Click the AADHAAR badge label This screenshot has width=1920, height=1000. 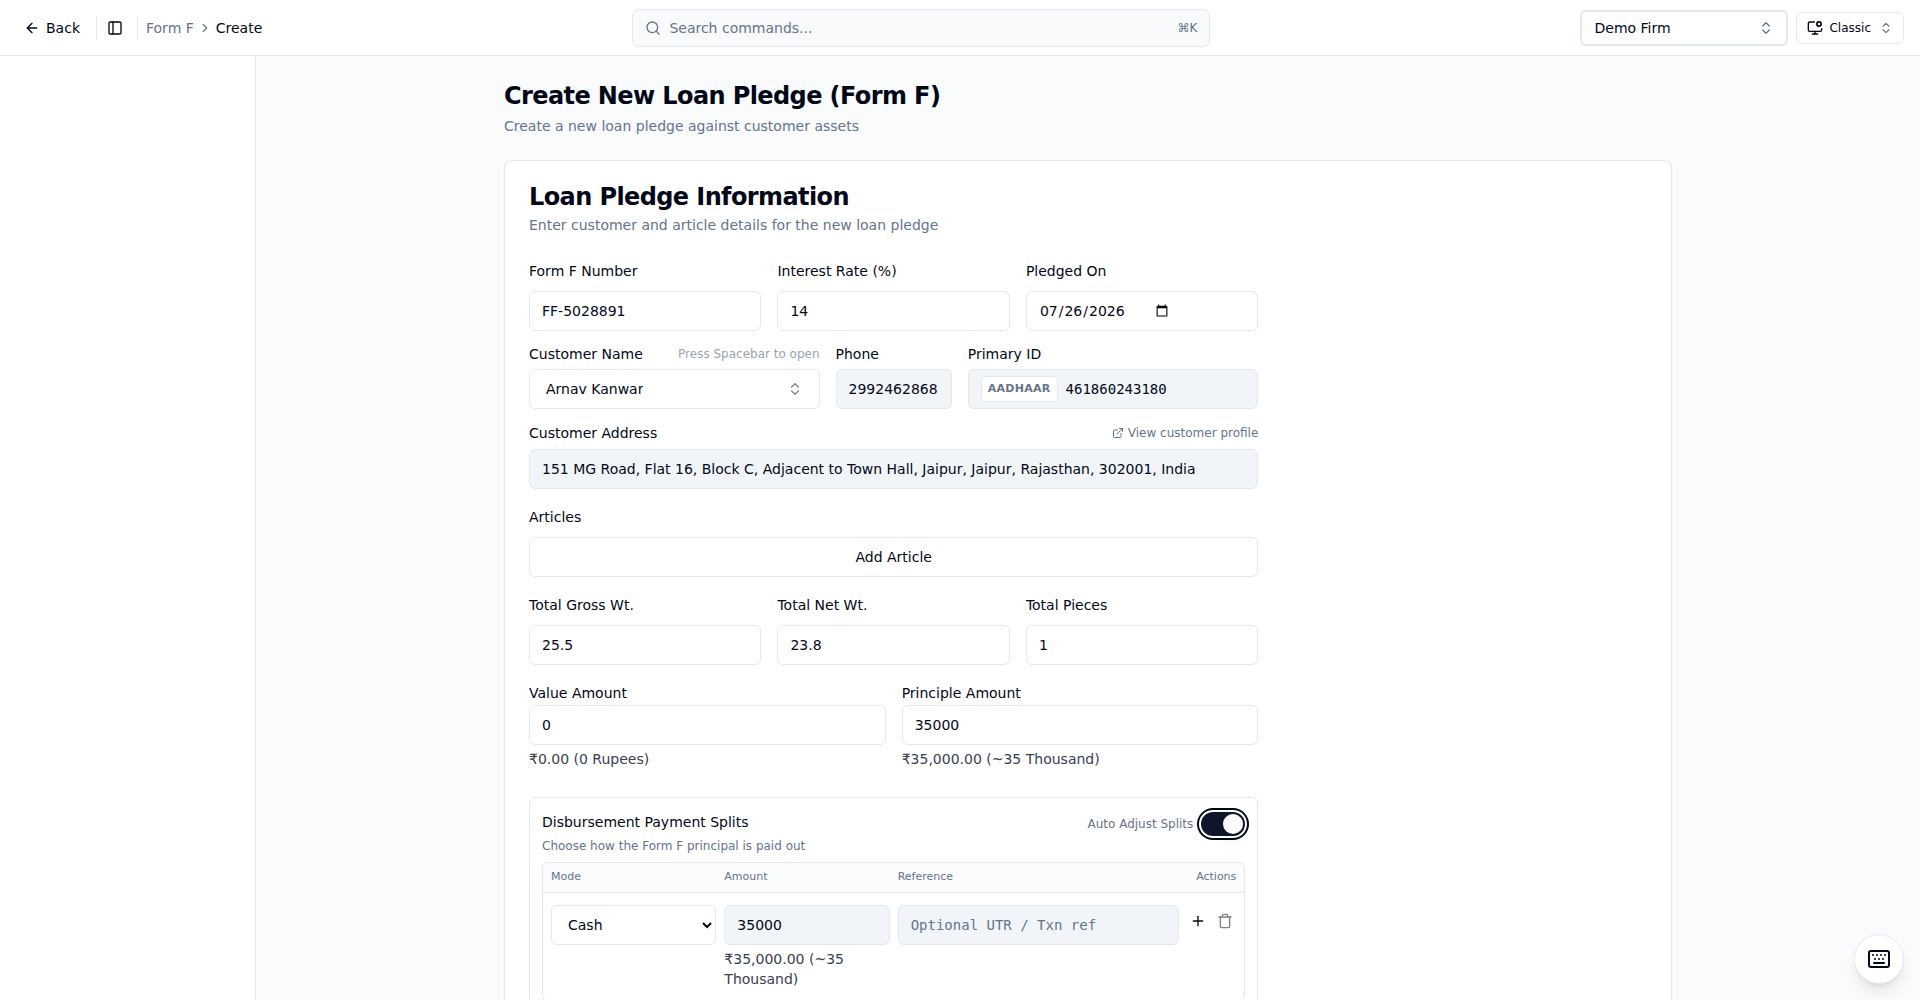(1019, 388)
